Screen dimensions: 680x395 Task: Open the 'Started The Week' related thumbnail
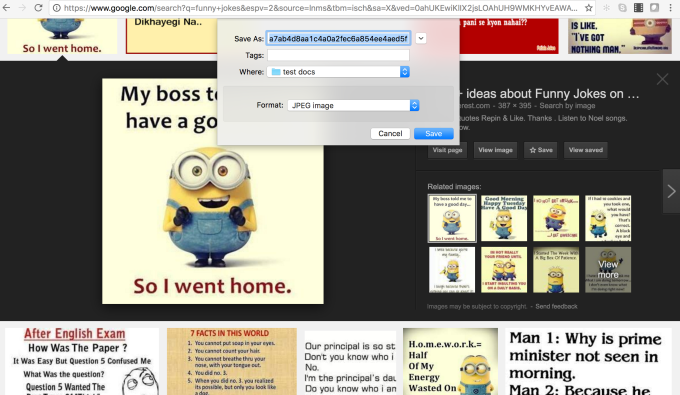tap(556, 270)
